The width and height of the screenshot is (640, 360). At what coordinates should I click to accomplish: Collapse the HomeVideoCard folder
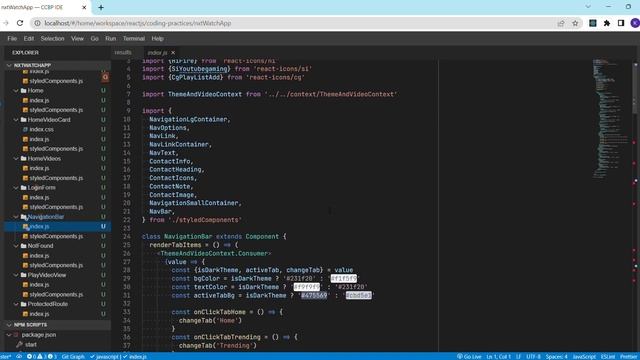point(16,120)
